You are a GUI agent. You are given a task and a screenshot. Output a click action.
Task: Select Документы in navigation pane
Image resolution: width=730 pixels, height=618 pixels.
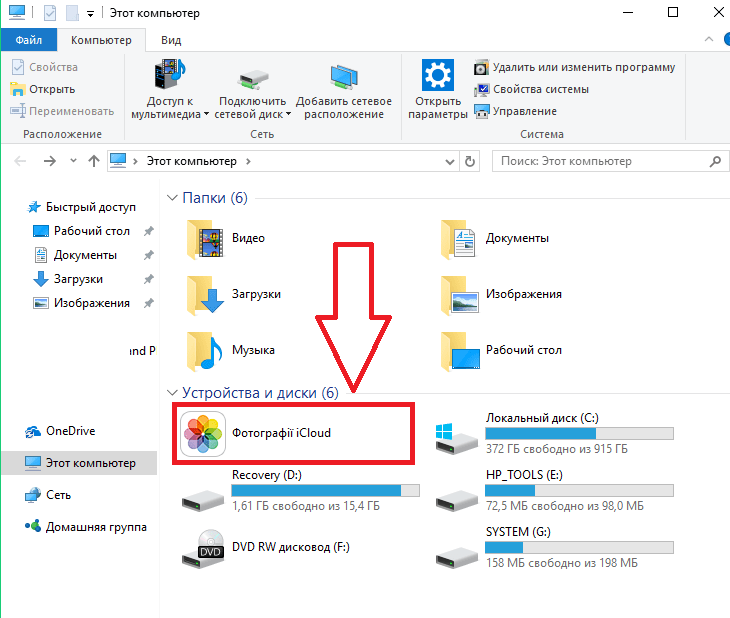[x=75, y=255]
